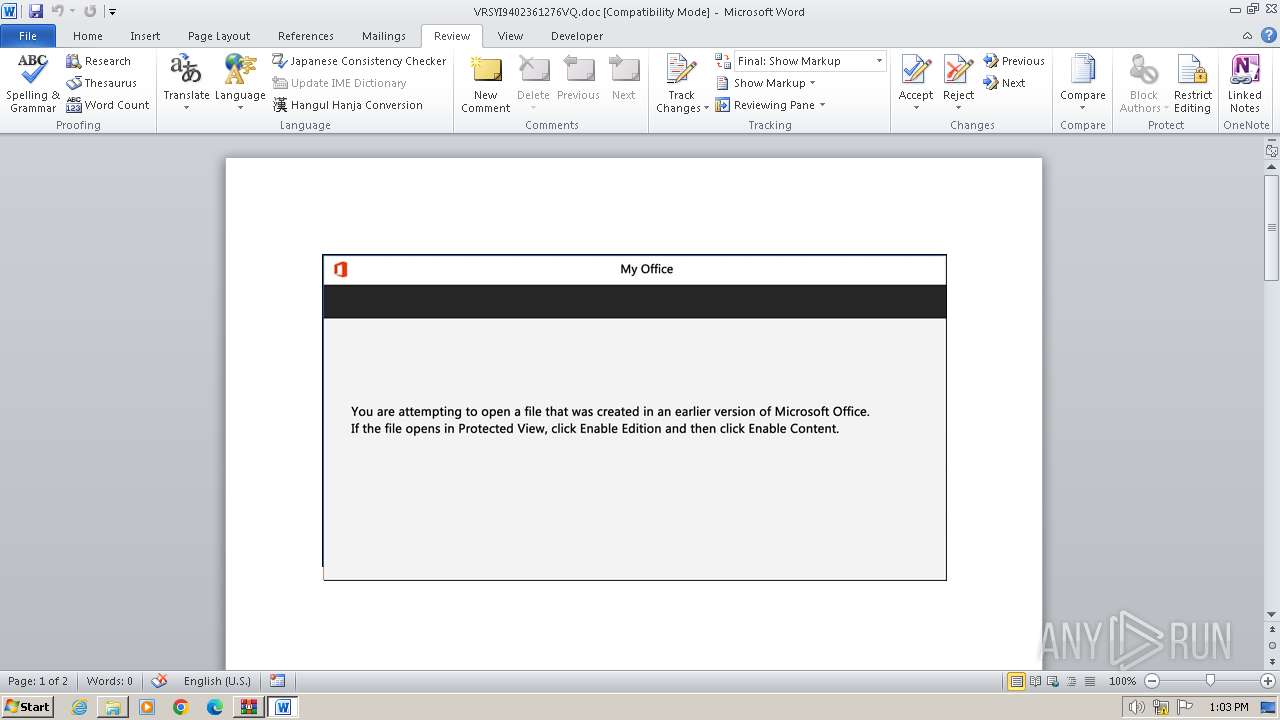Customize Quick Access Toolbar dropdown

pos(112,12)
